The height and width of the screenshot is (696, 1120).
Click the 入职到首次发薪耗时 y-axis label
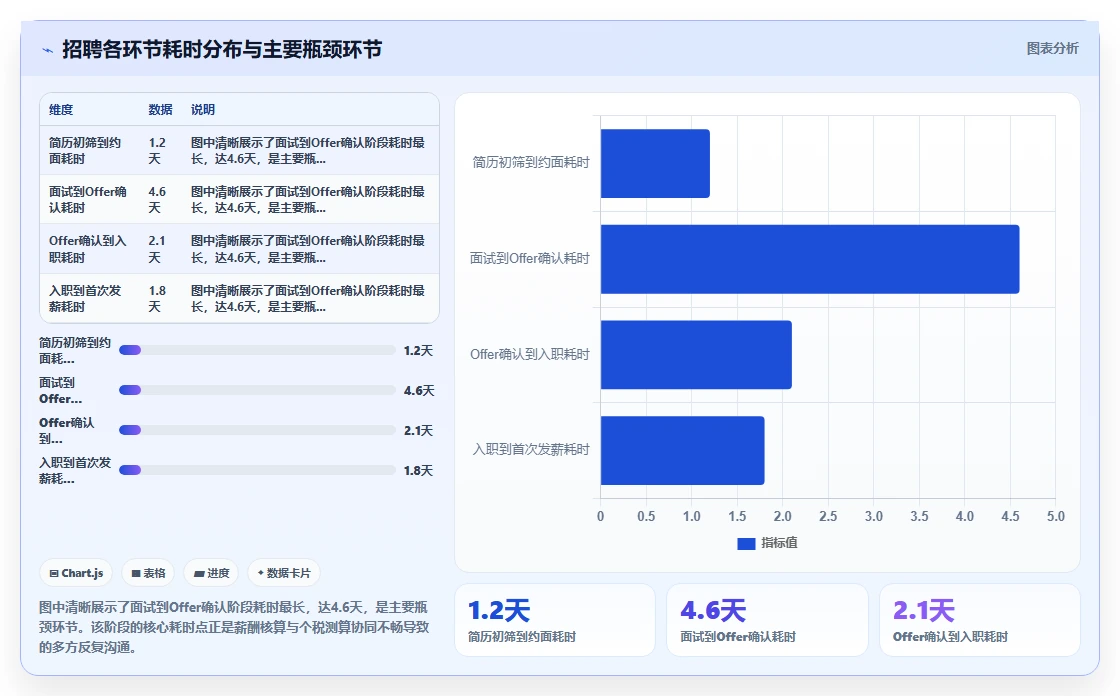coord(531,449)
